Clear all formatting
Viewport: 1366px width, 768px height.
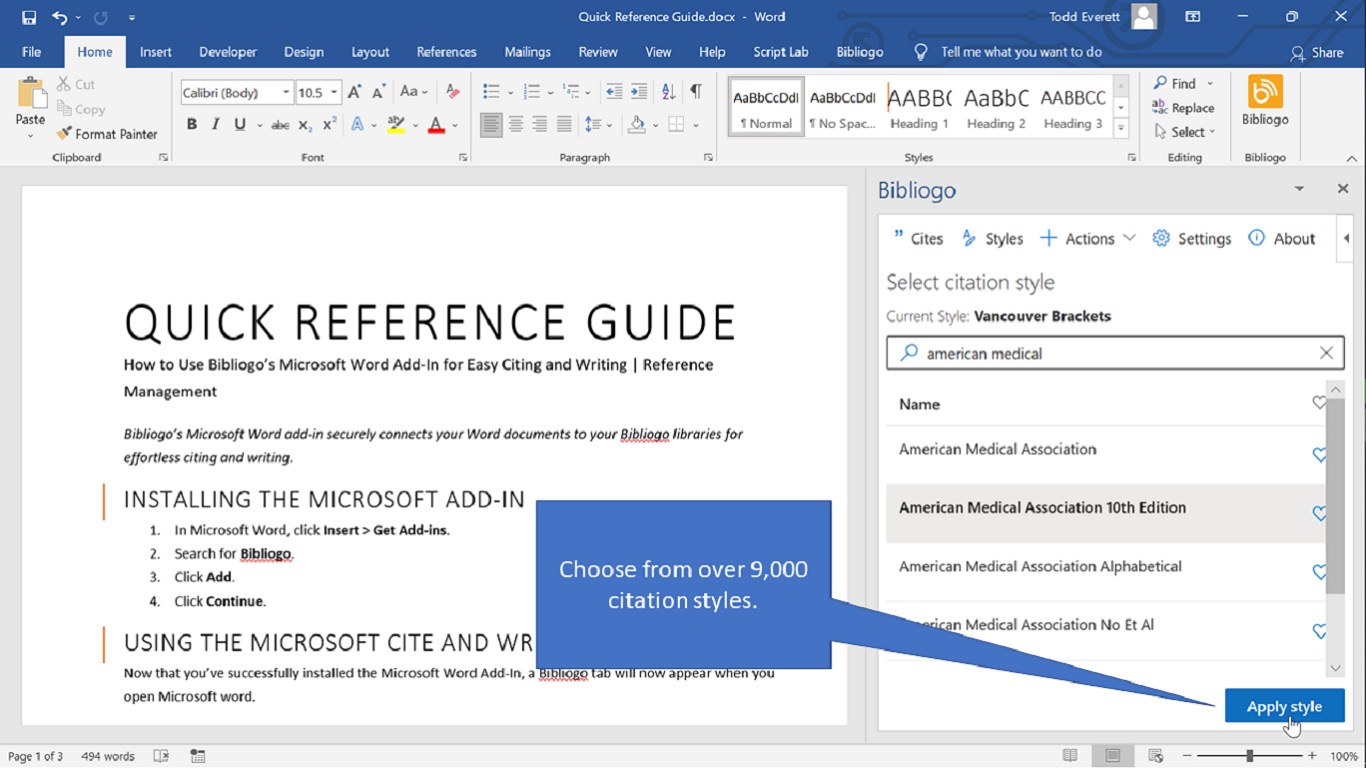452,92
